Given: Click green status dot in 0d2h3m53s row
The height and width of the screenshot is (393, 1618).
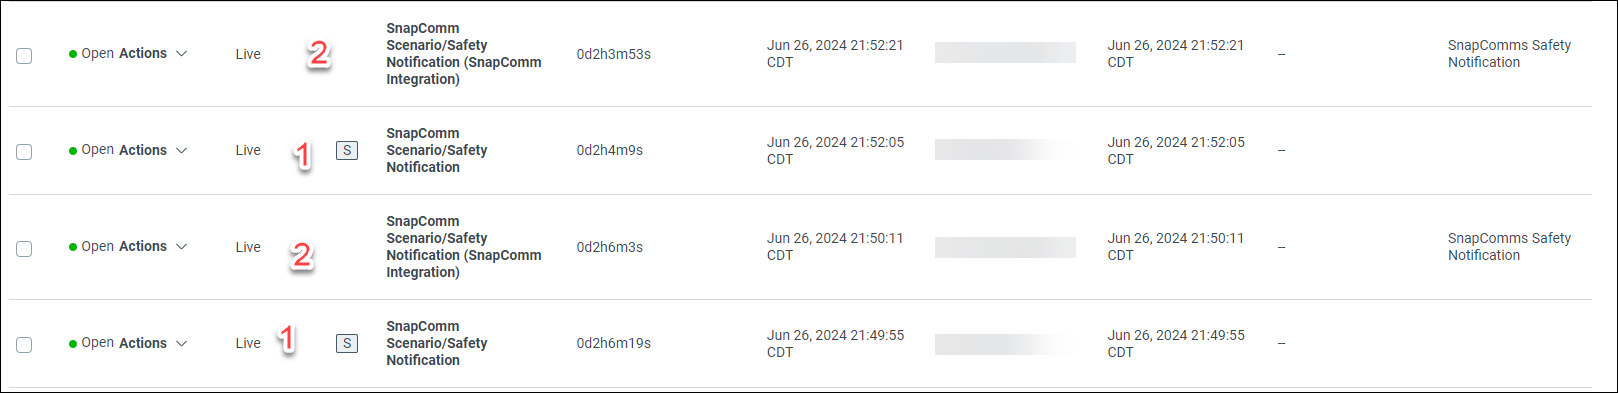Looking at the screenshot, I should [x=73, y=54].
